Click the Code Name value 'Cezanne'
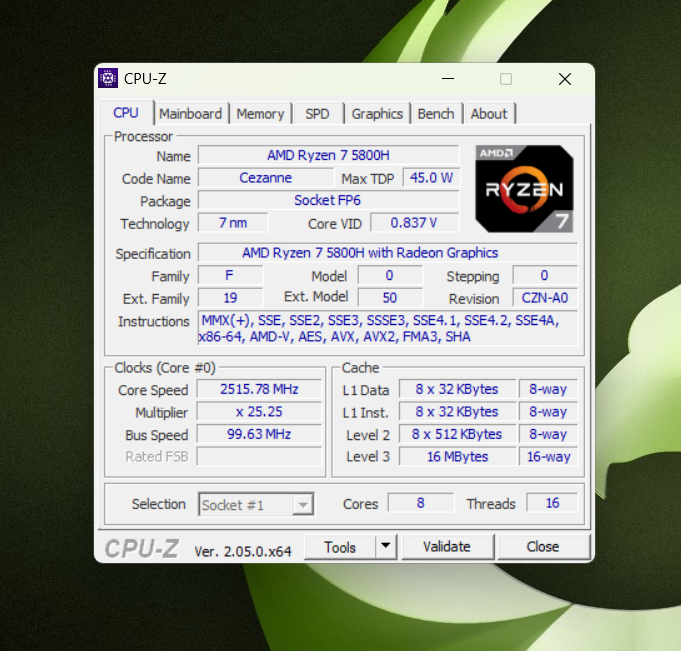This screenshot has width=681, height=651. (x=266, y=178)
